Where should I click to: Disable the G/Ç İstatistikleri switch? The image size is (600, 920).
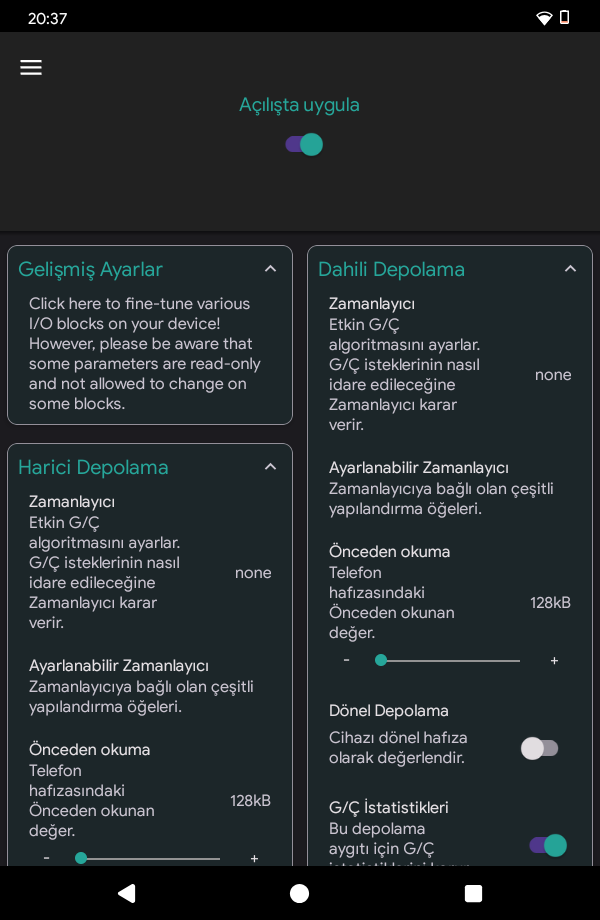point(548,846)
